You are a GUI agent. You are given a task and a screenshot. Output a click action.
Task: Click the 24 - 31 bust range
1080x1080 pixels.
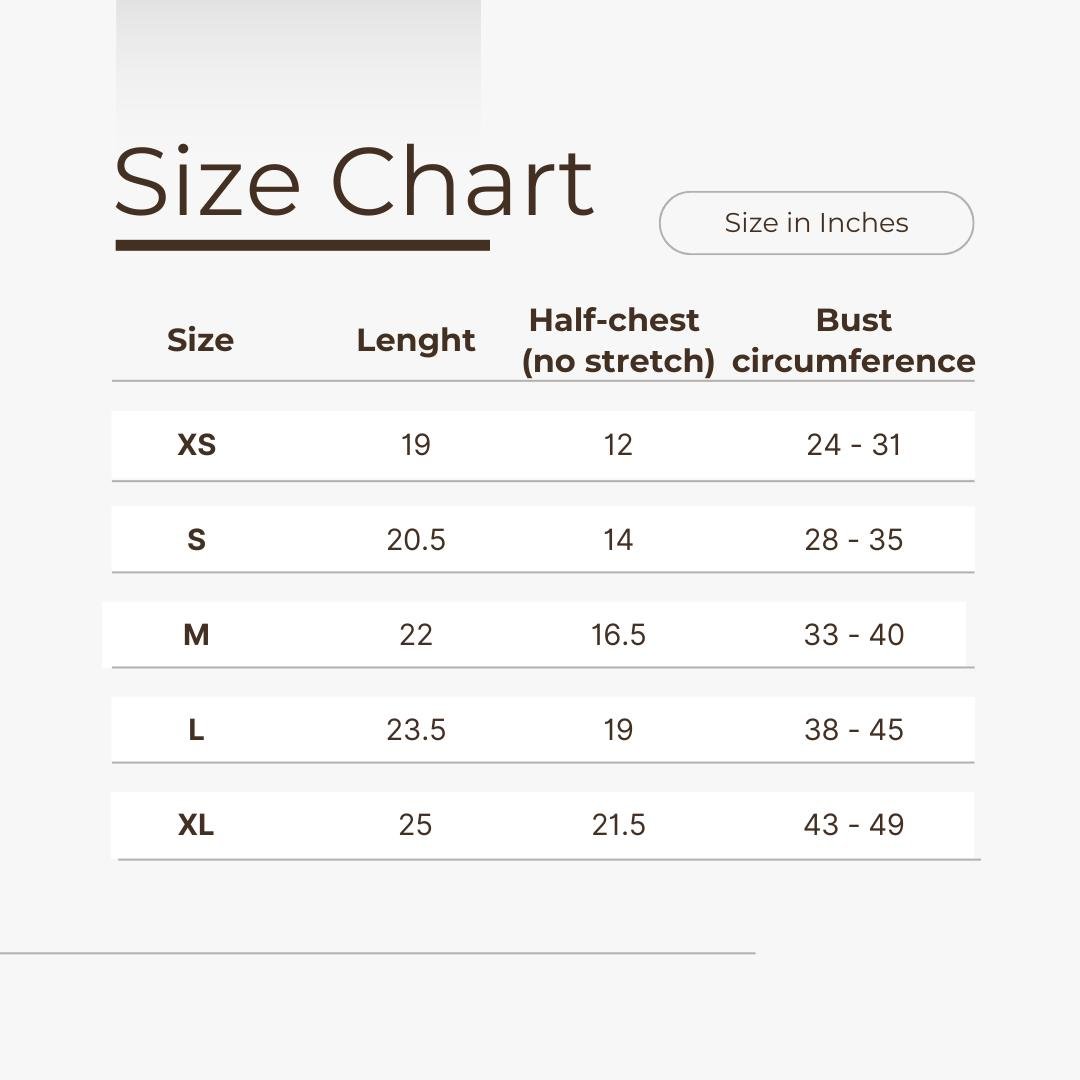pos(854,445)
